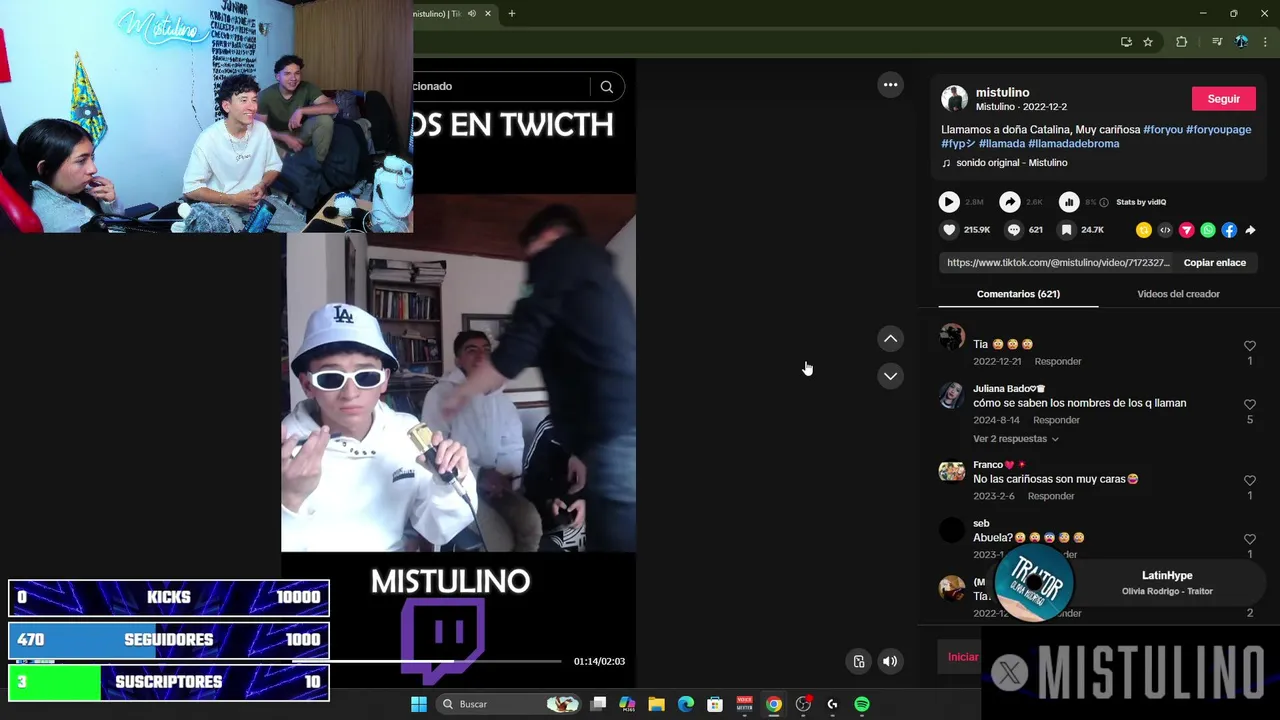Open comments via the speech bubble icon
Image resolution: width=1280 pixels, height=720 pixels.
[x=1014, y=230]
